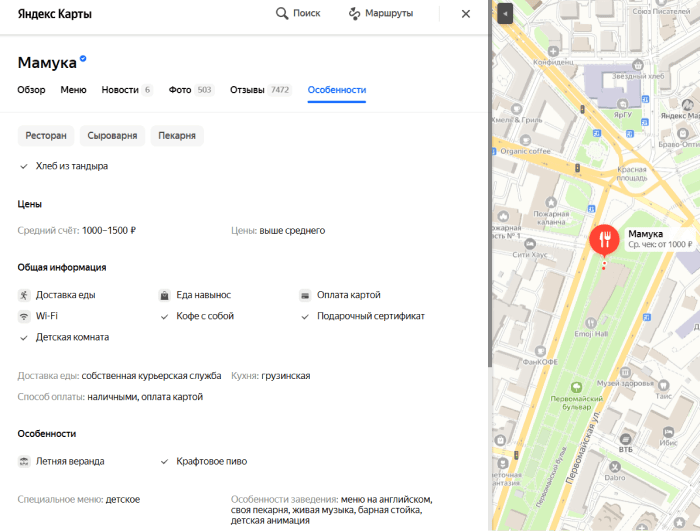700x531 pixels.
Task: Click the Пекарня category chip
Action: click(x=177, y=135)
